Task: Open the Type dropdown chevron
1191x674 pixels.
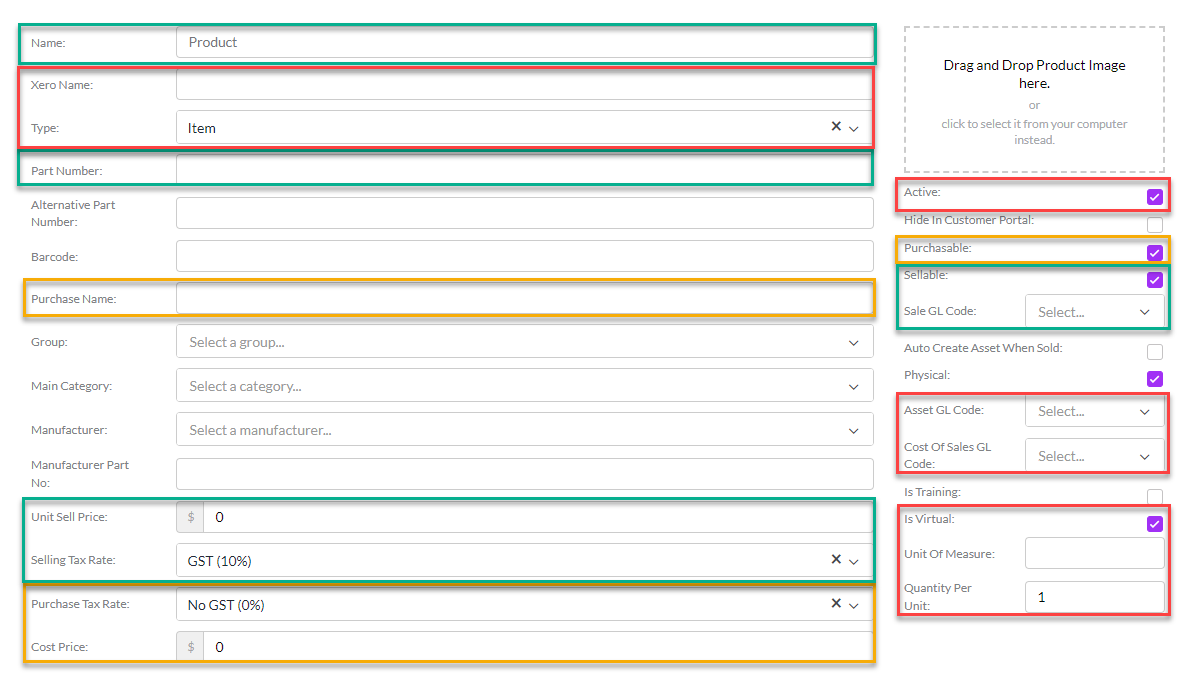Action: 854,128
